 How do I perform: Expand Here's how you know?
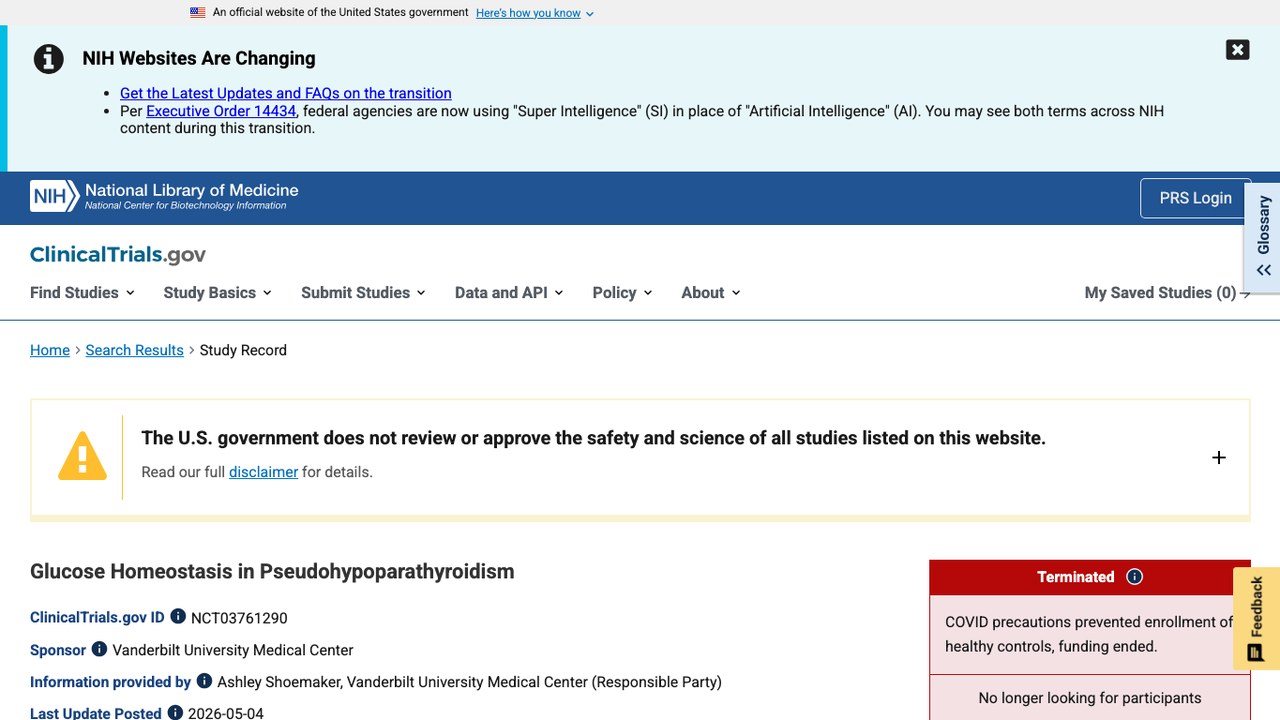point(535,13)
